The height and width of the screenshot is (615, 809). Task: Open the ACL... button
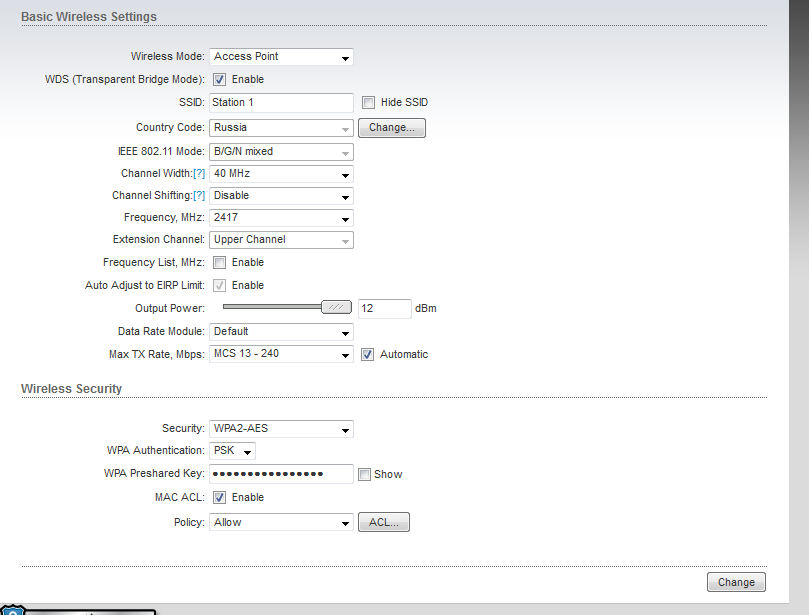[x=384, y=522]
